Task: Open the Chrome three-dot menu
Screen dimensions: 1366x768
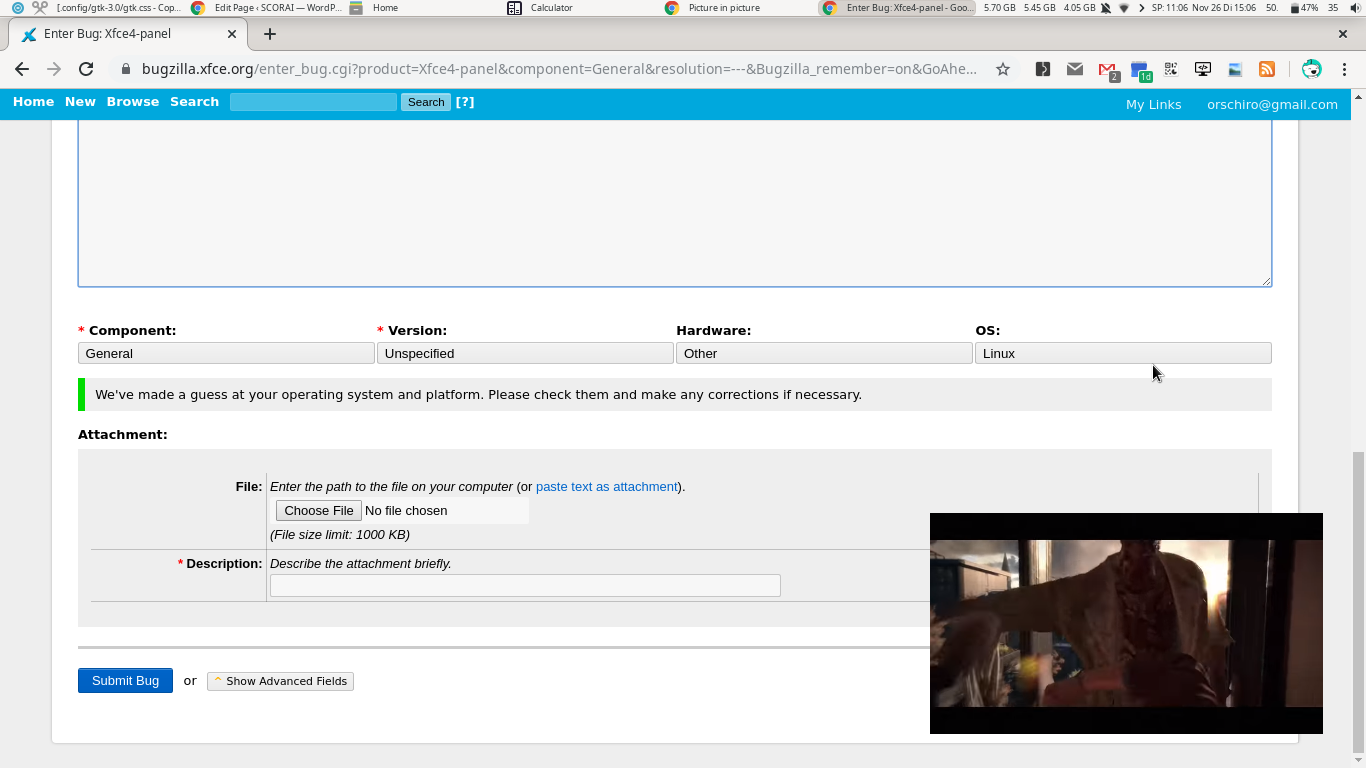Action: coord(1344,69)
